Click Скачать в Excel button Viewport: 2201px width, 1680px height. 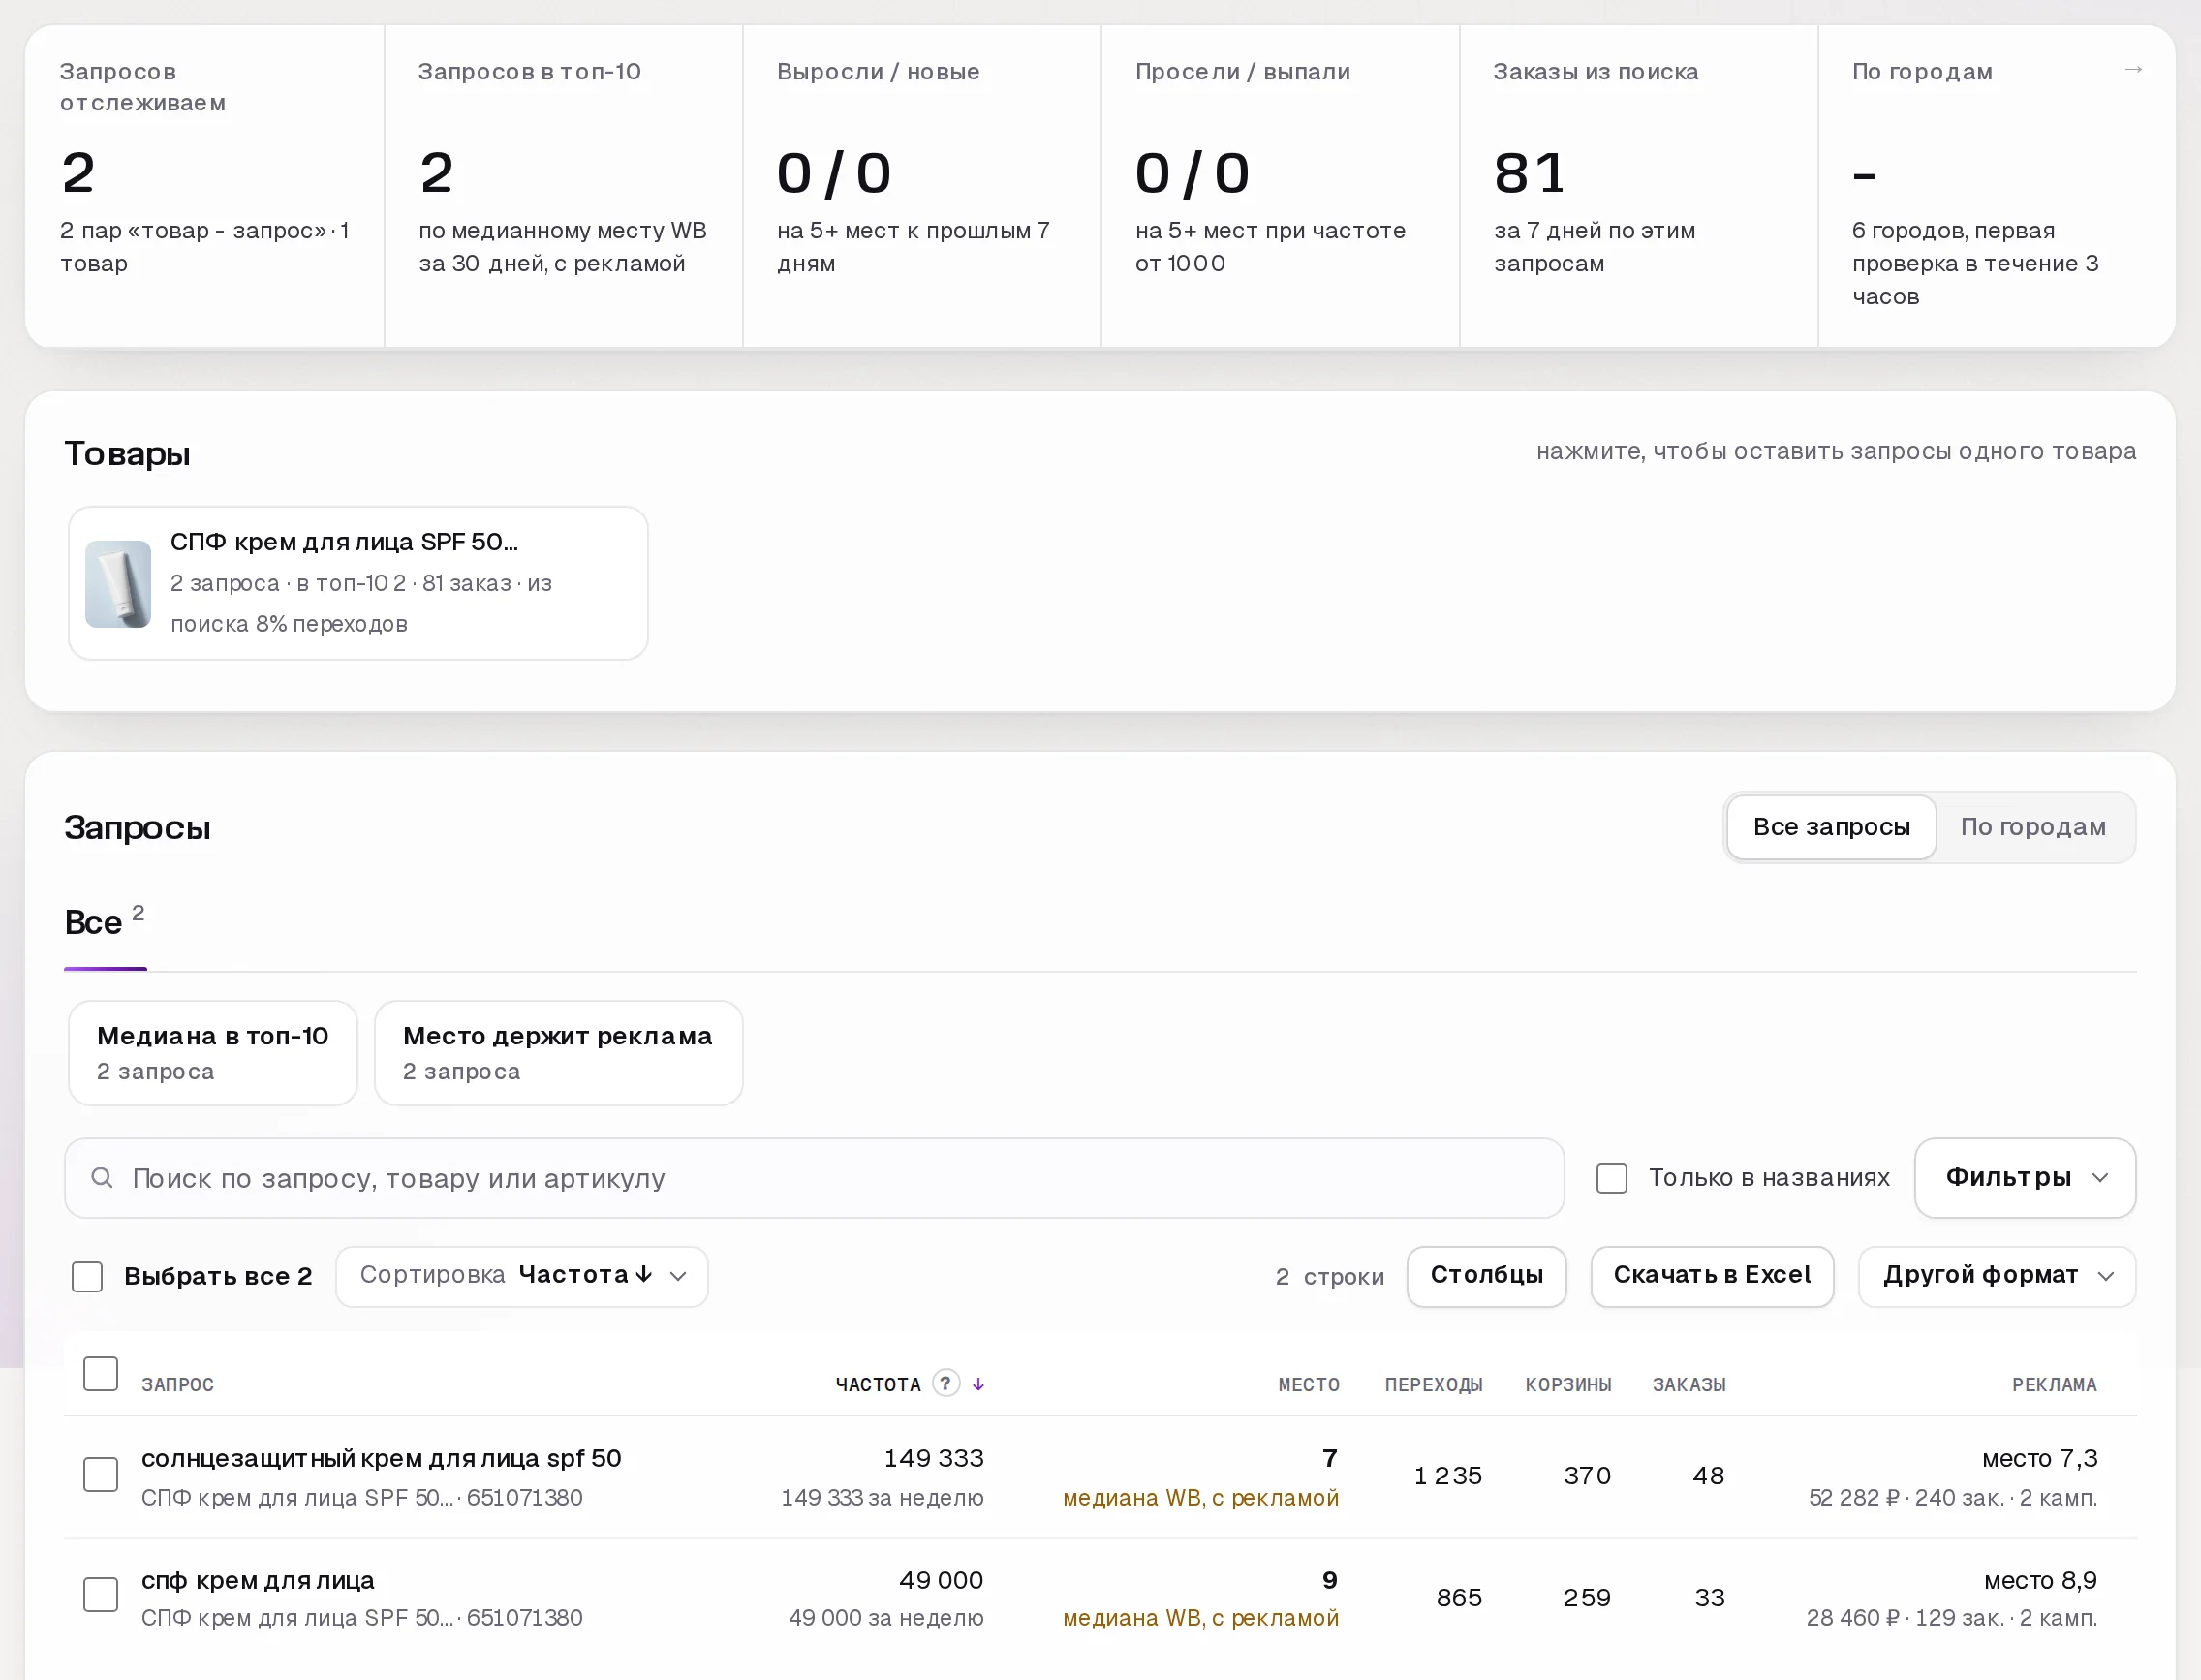pos(1712,1276)
